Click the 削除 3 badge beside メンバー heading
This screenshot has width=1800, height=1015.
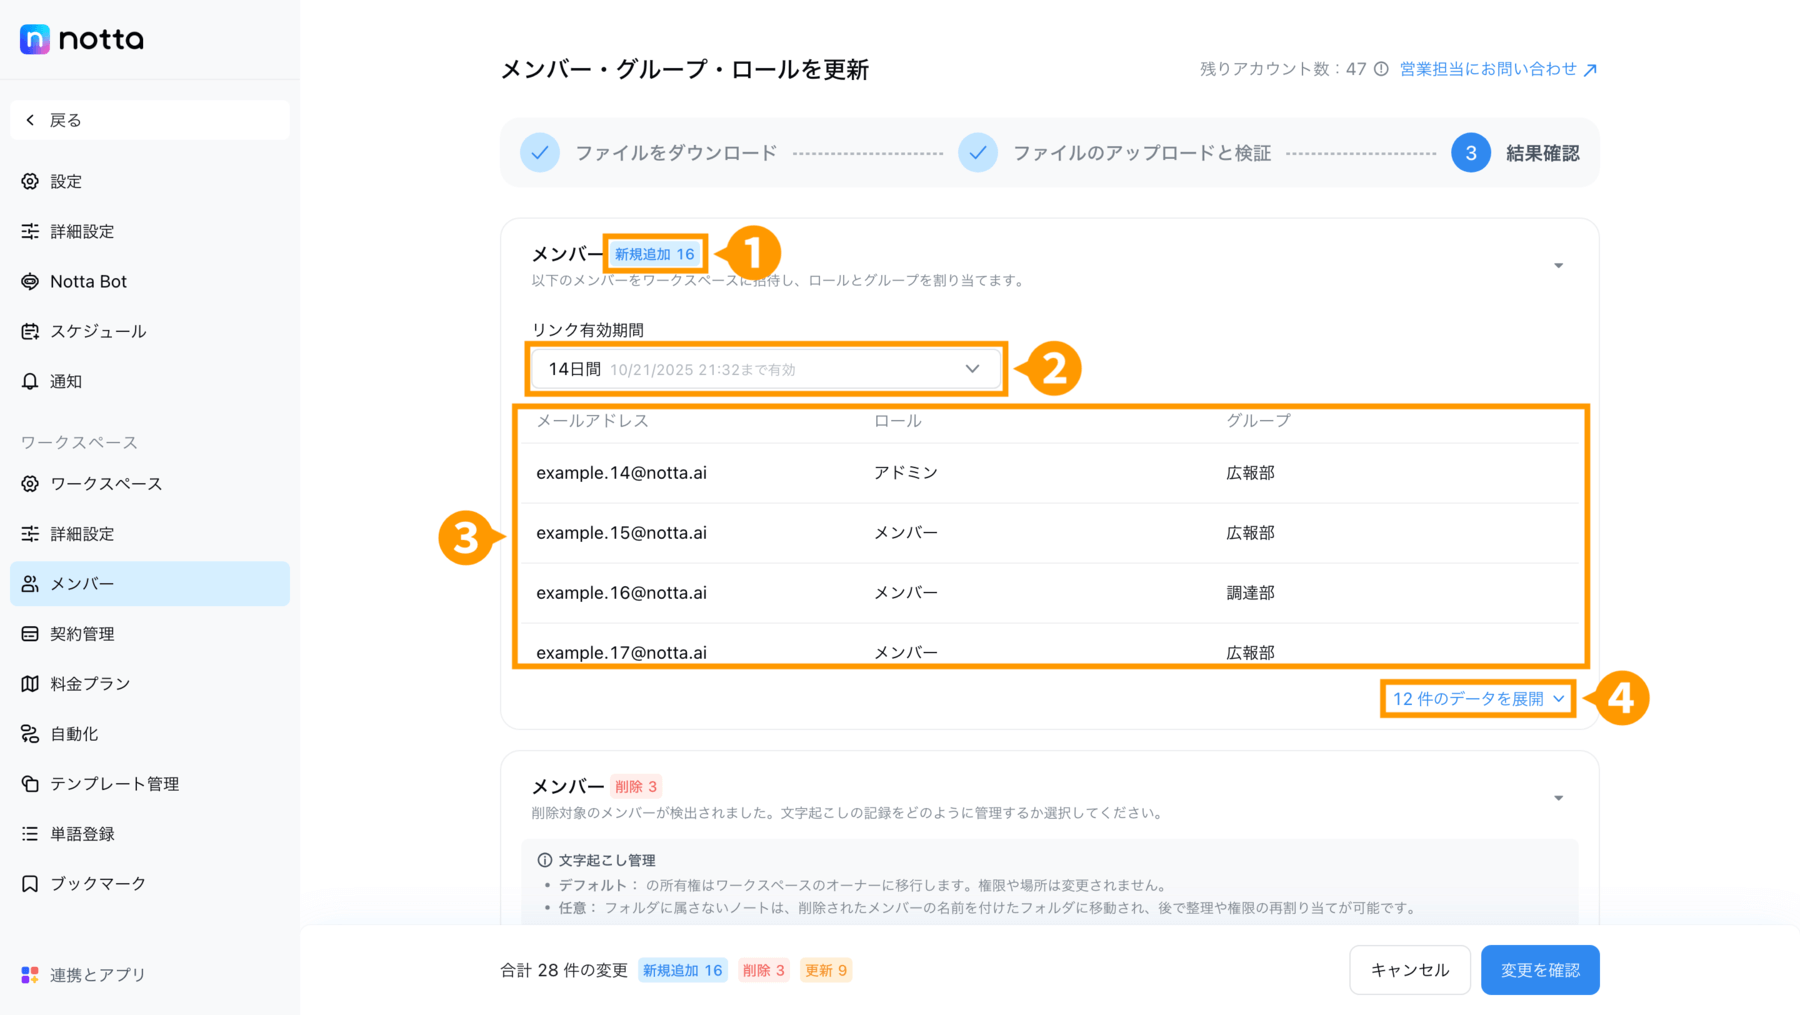(636, 786)
